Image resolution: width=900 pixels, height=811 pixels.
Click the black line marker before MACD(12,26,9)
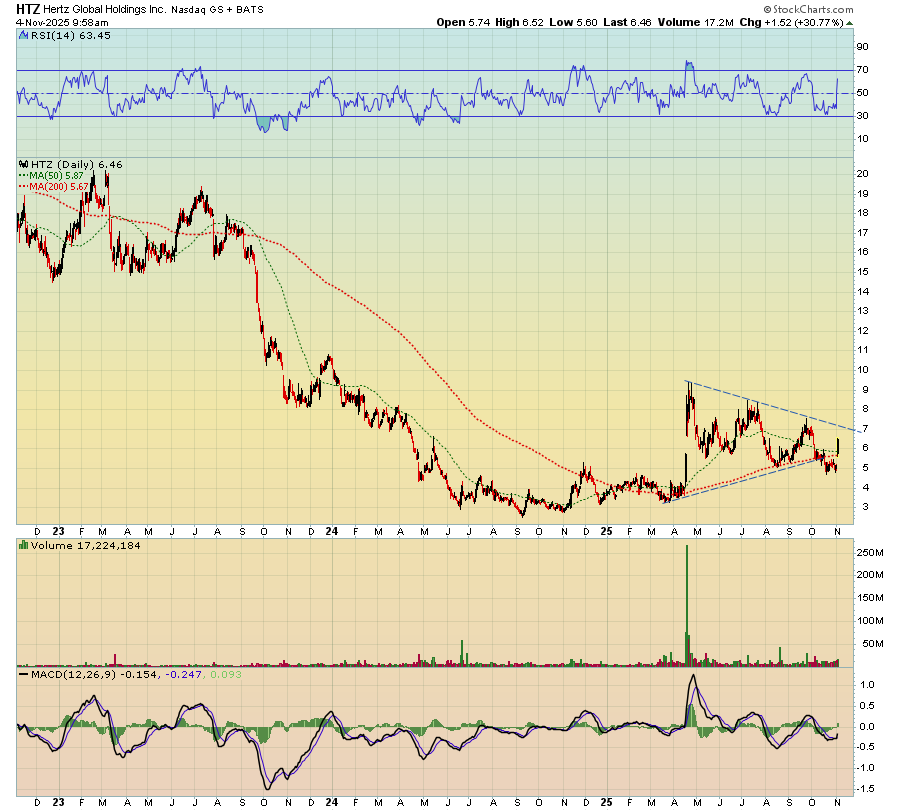pyautogui.click(x=24, y=674)
